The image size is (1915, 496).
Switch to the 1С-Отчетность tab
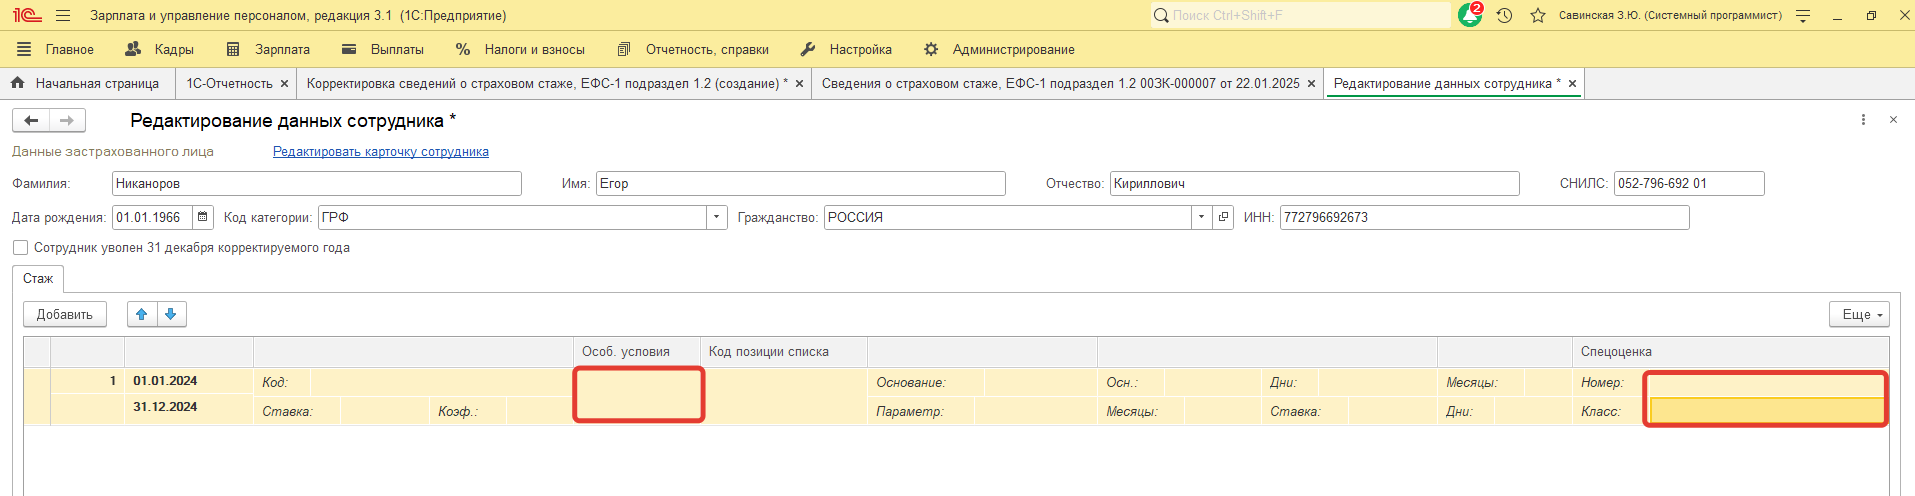229,84
